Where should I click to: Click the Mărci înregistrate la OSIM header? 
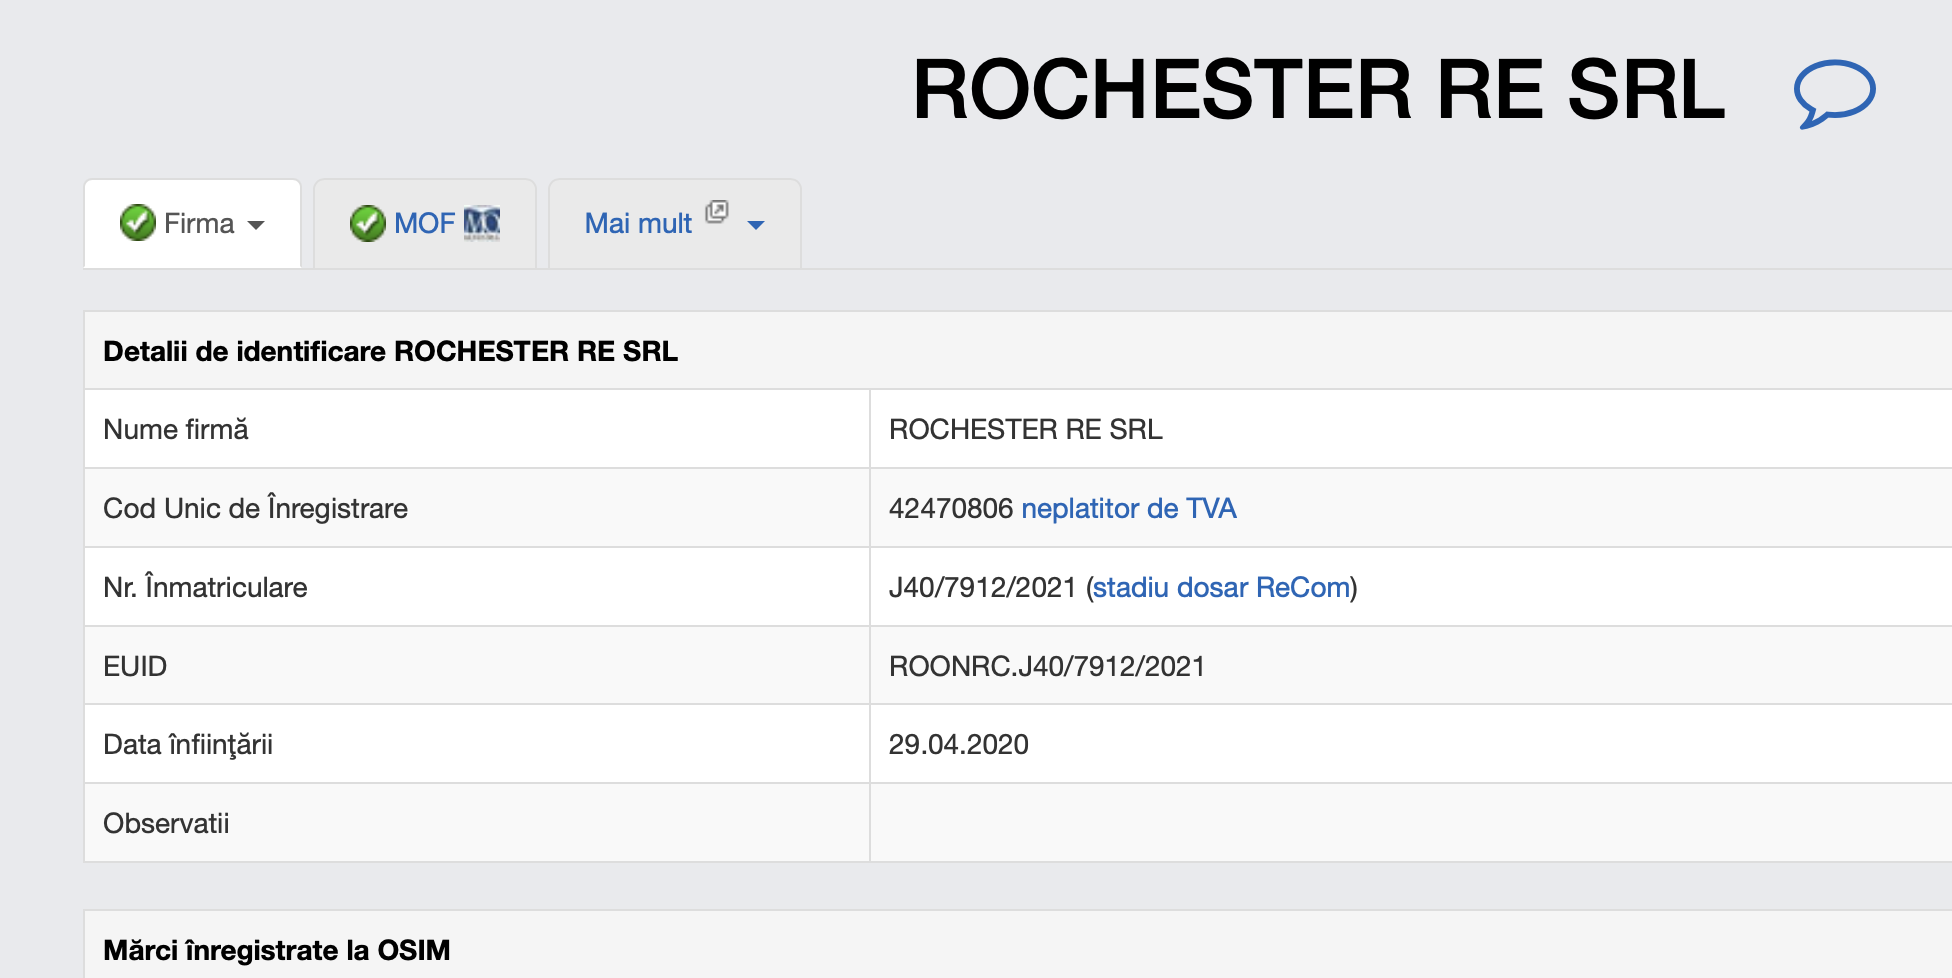pos(276,950)
